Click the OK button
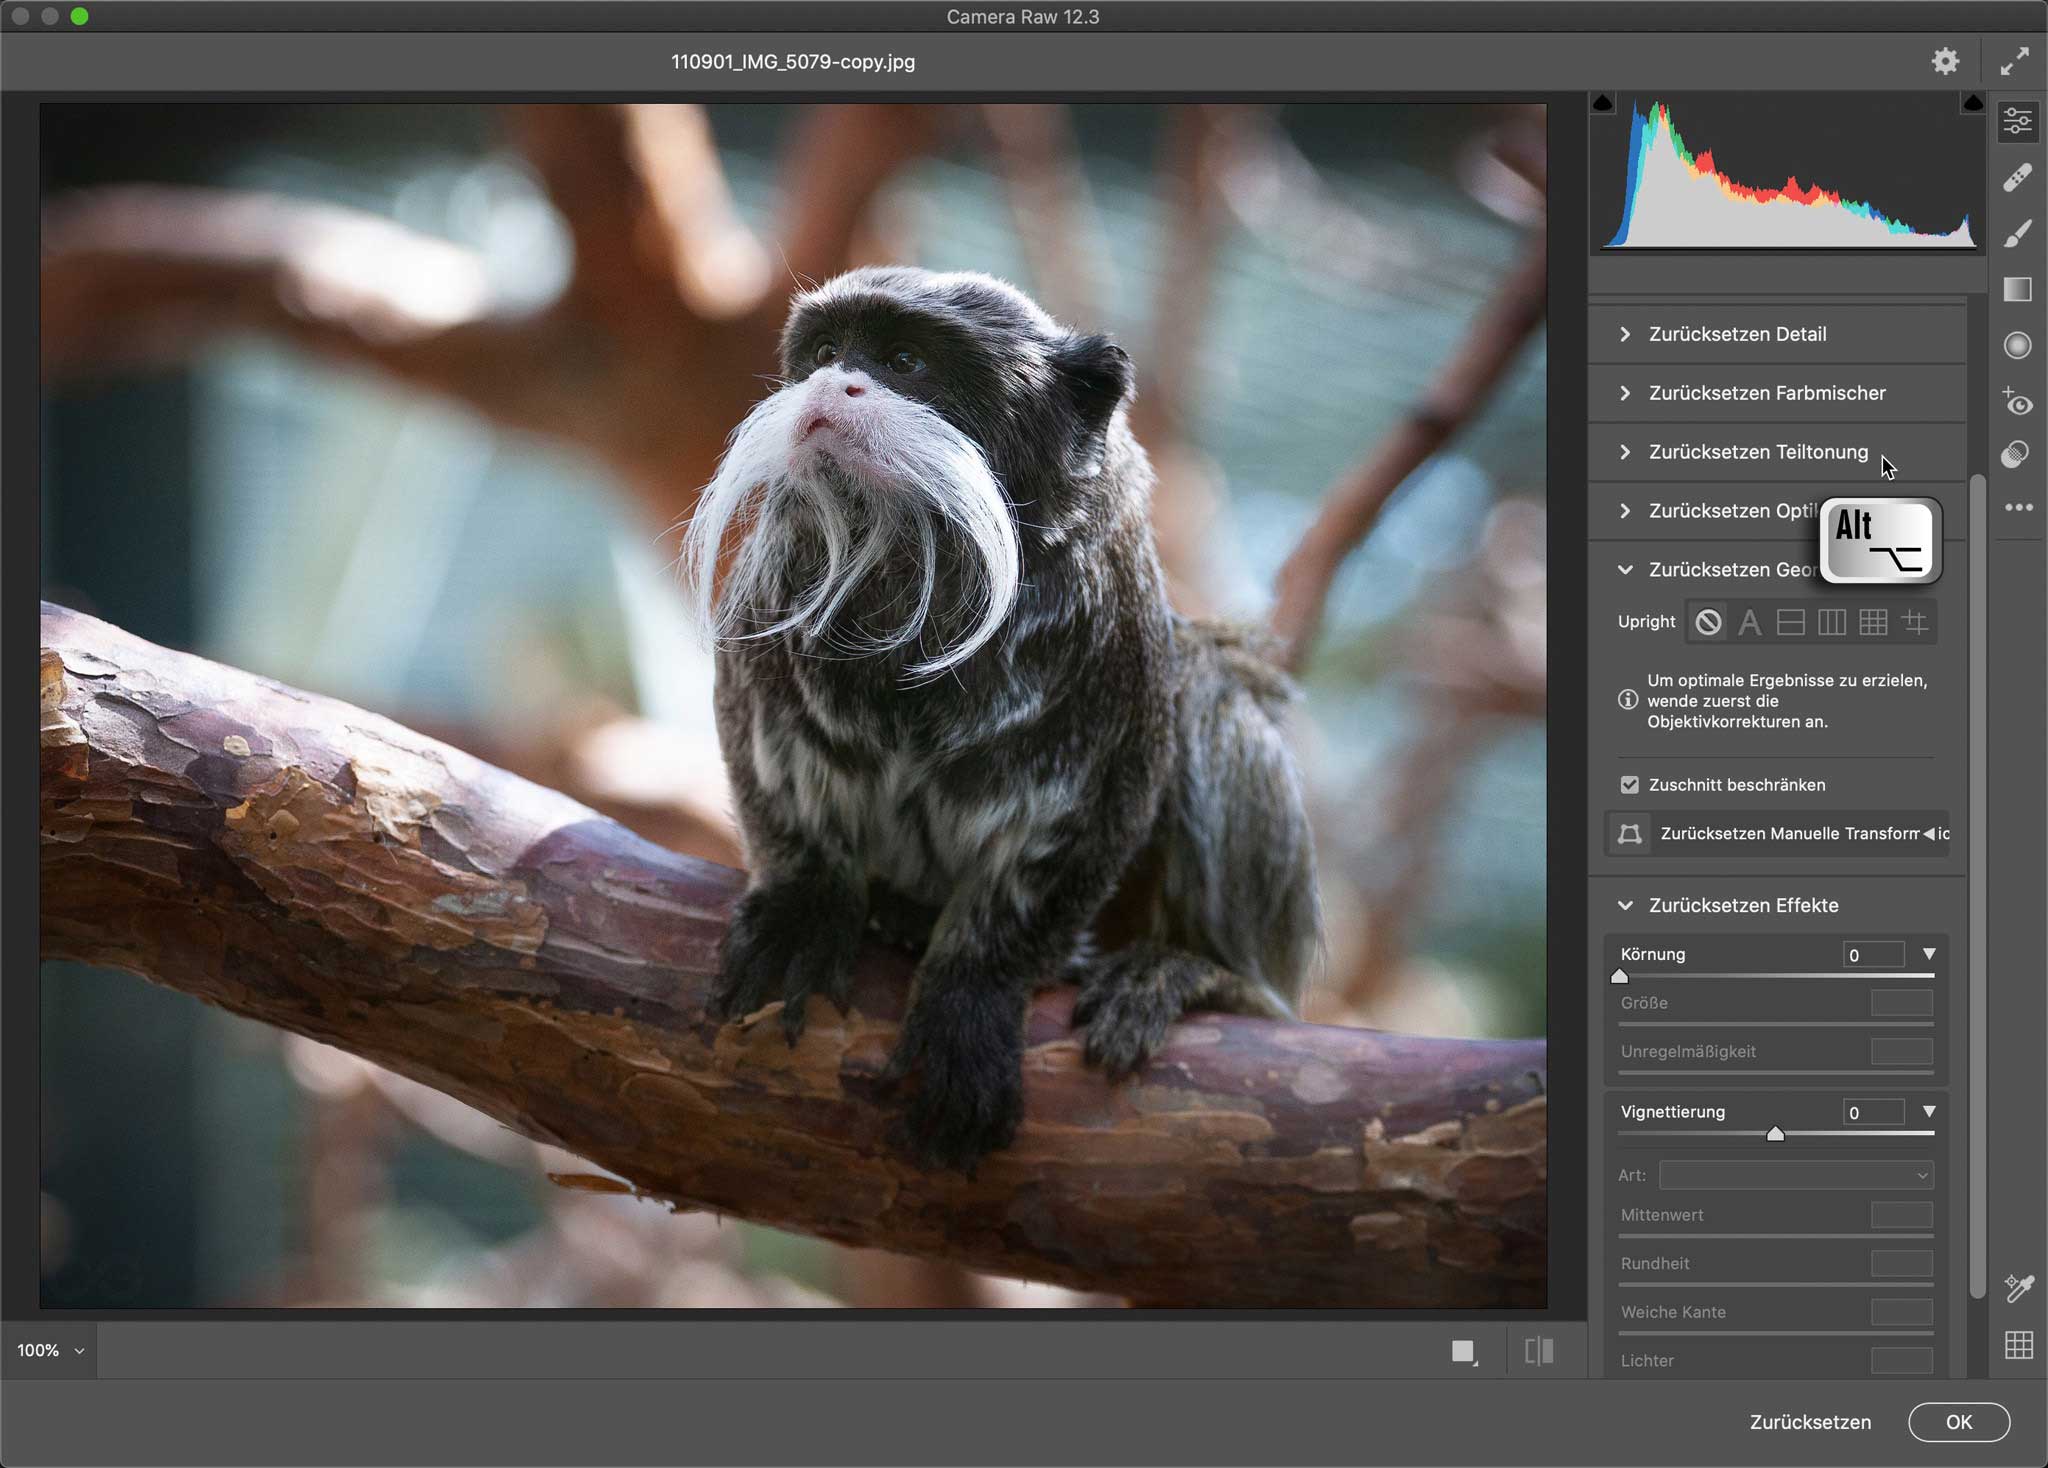 (1958, 1422)
